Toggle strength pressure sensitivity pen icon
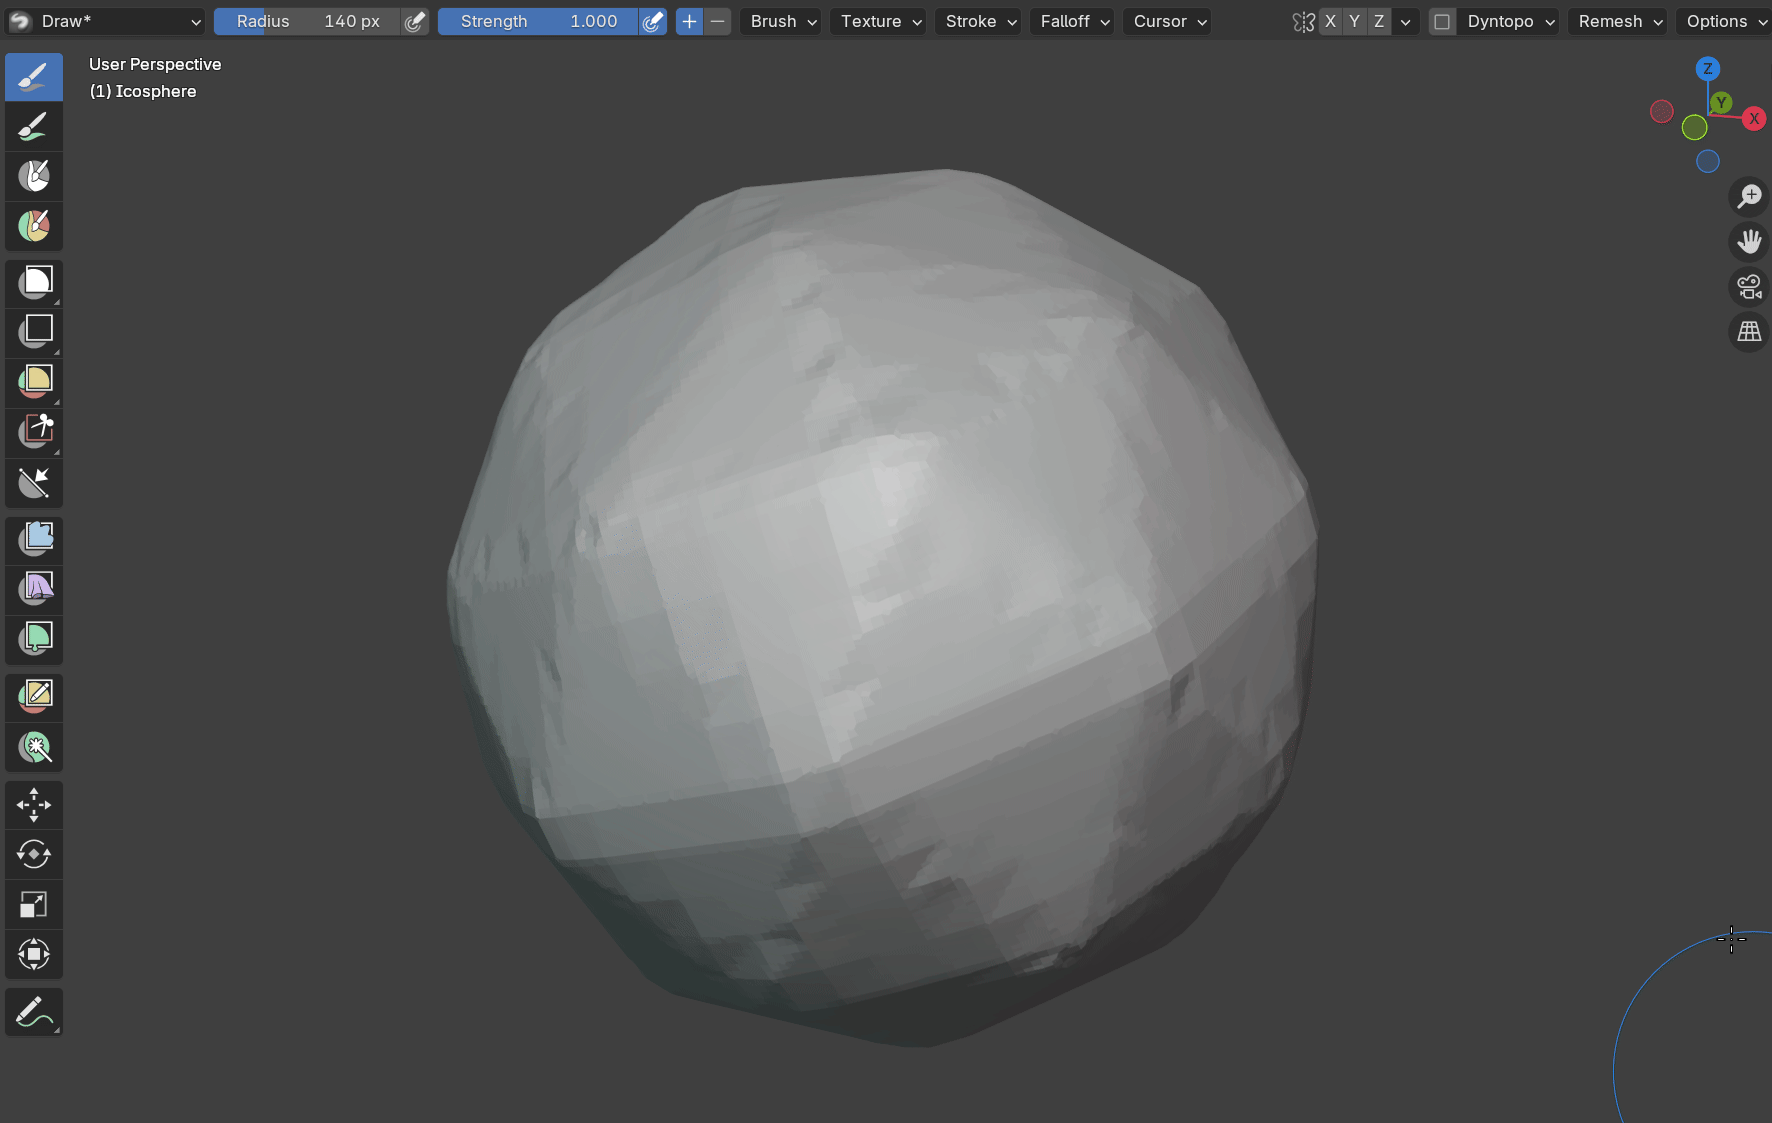 pyautogui.click(x=653, y=22)
